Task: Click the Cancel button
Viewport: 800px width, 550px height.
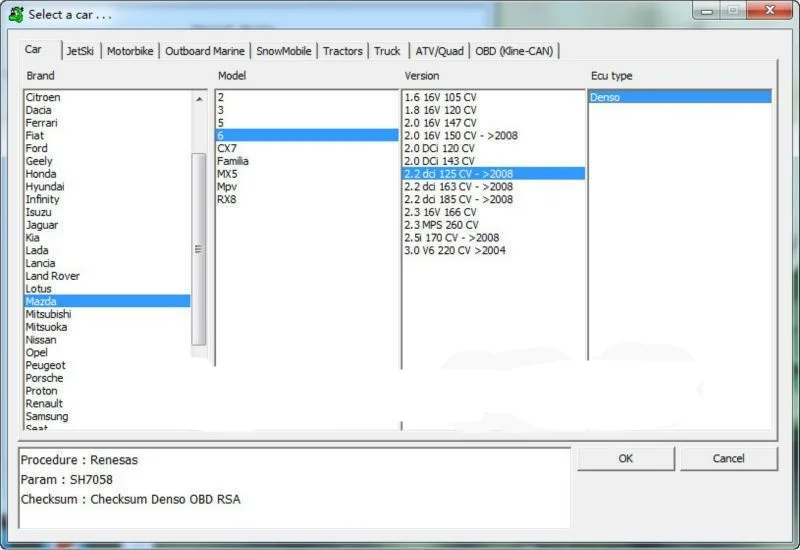Action: 728,458
